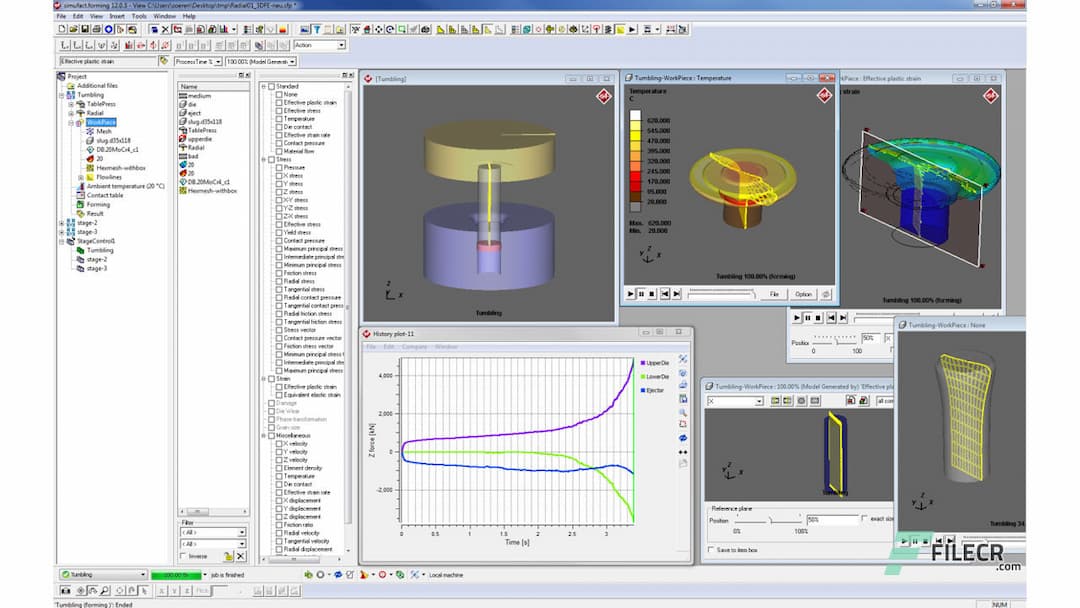Click the Local machine icon on the status bar
1080x608 pixels.
[413, 575]
